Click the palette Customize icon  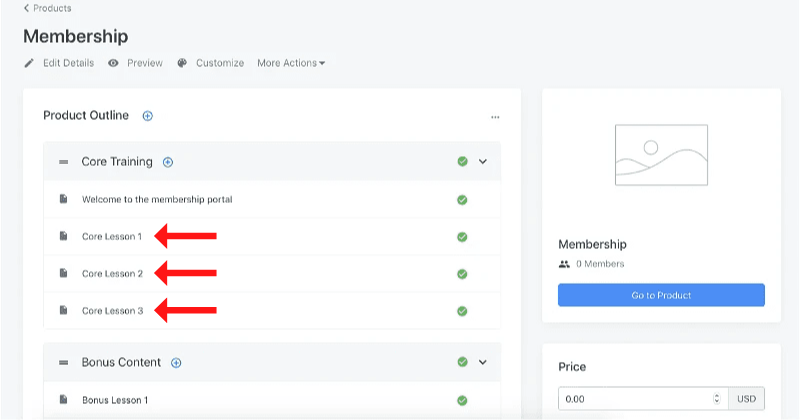pos(182,63)
